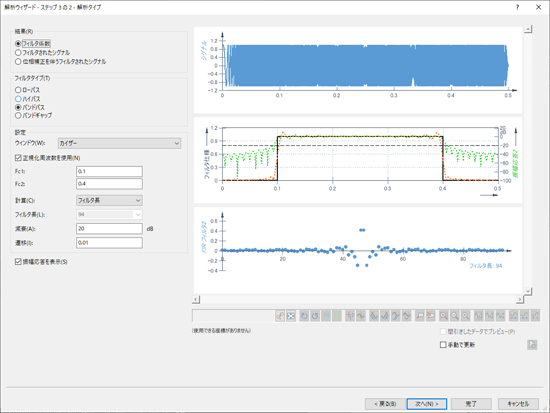Click the help question mark in title bar
Screen dimensions: 550x413
517,7
